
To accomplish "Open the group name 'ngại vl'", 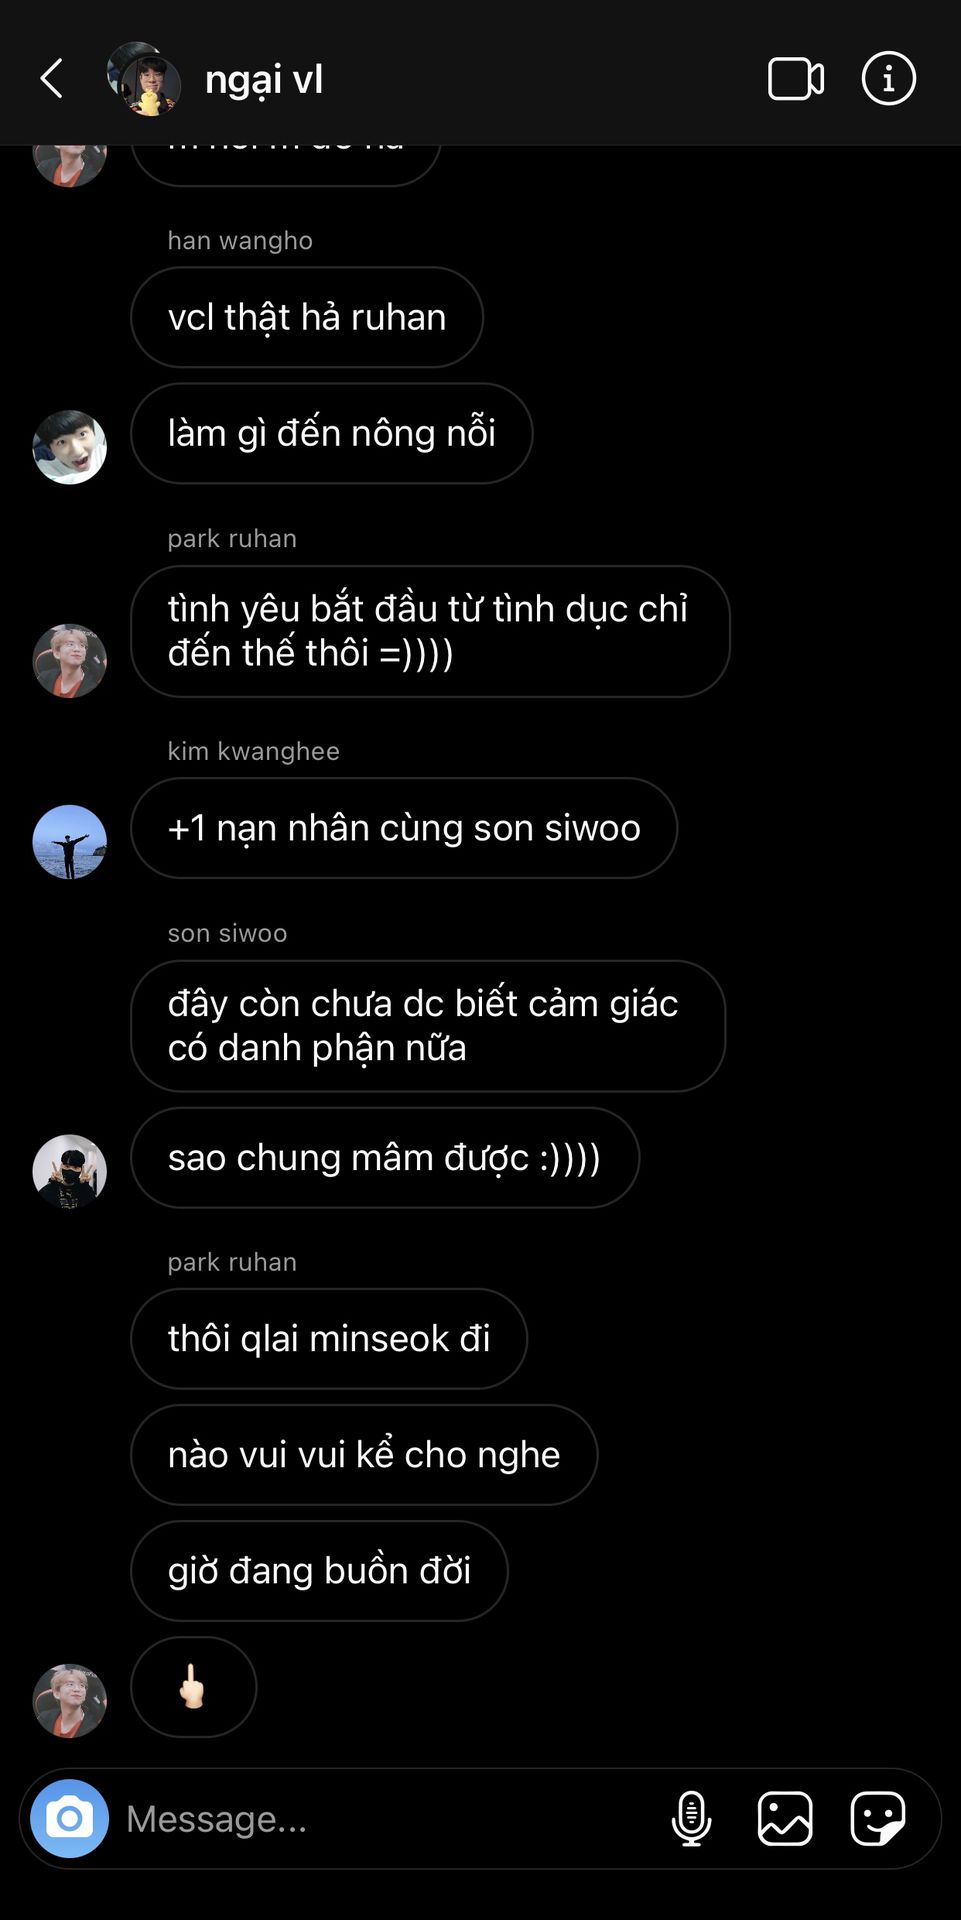I will coord(264,79).
